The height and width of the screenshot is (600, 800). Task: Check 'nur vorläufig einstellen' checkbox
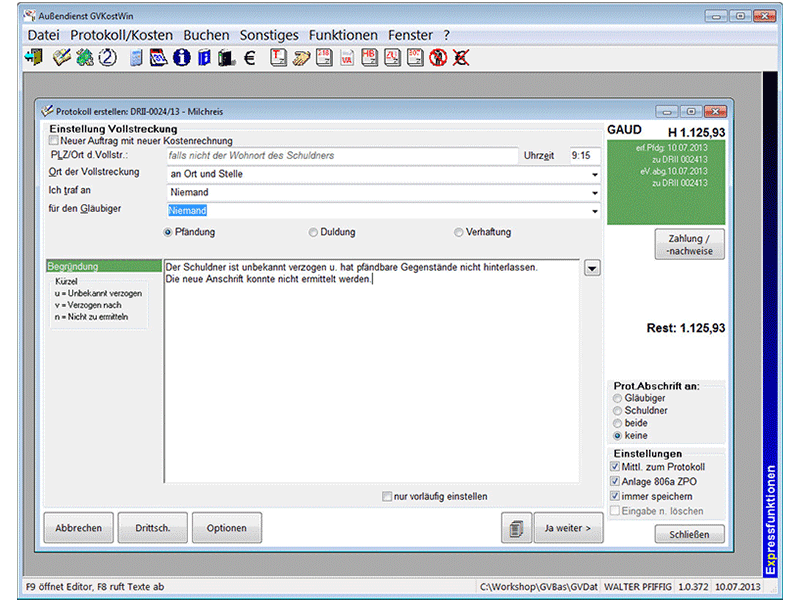click(x=387, y=496)
